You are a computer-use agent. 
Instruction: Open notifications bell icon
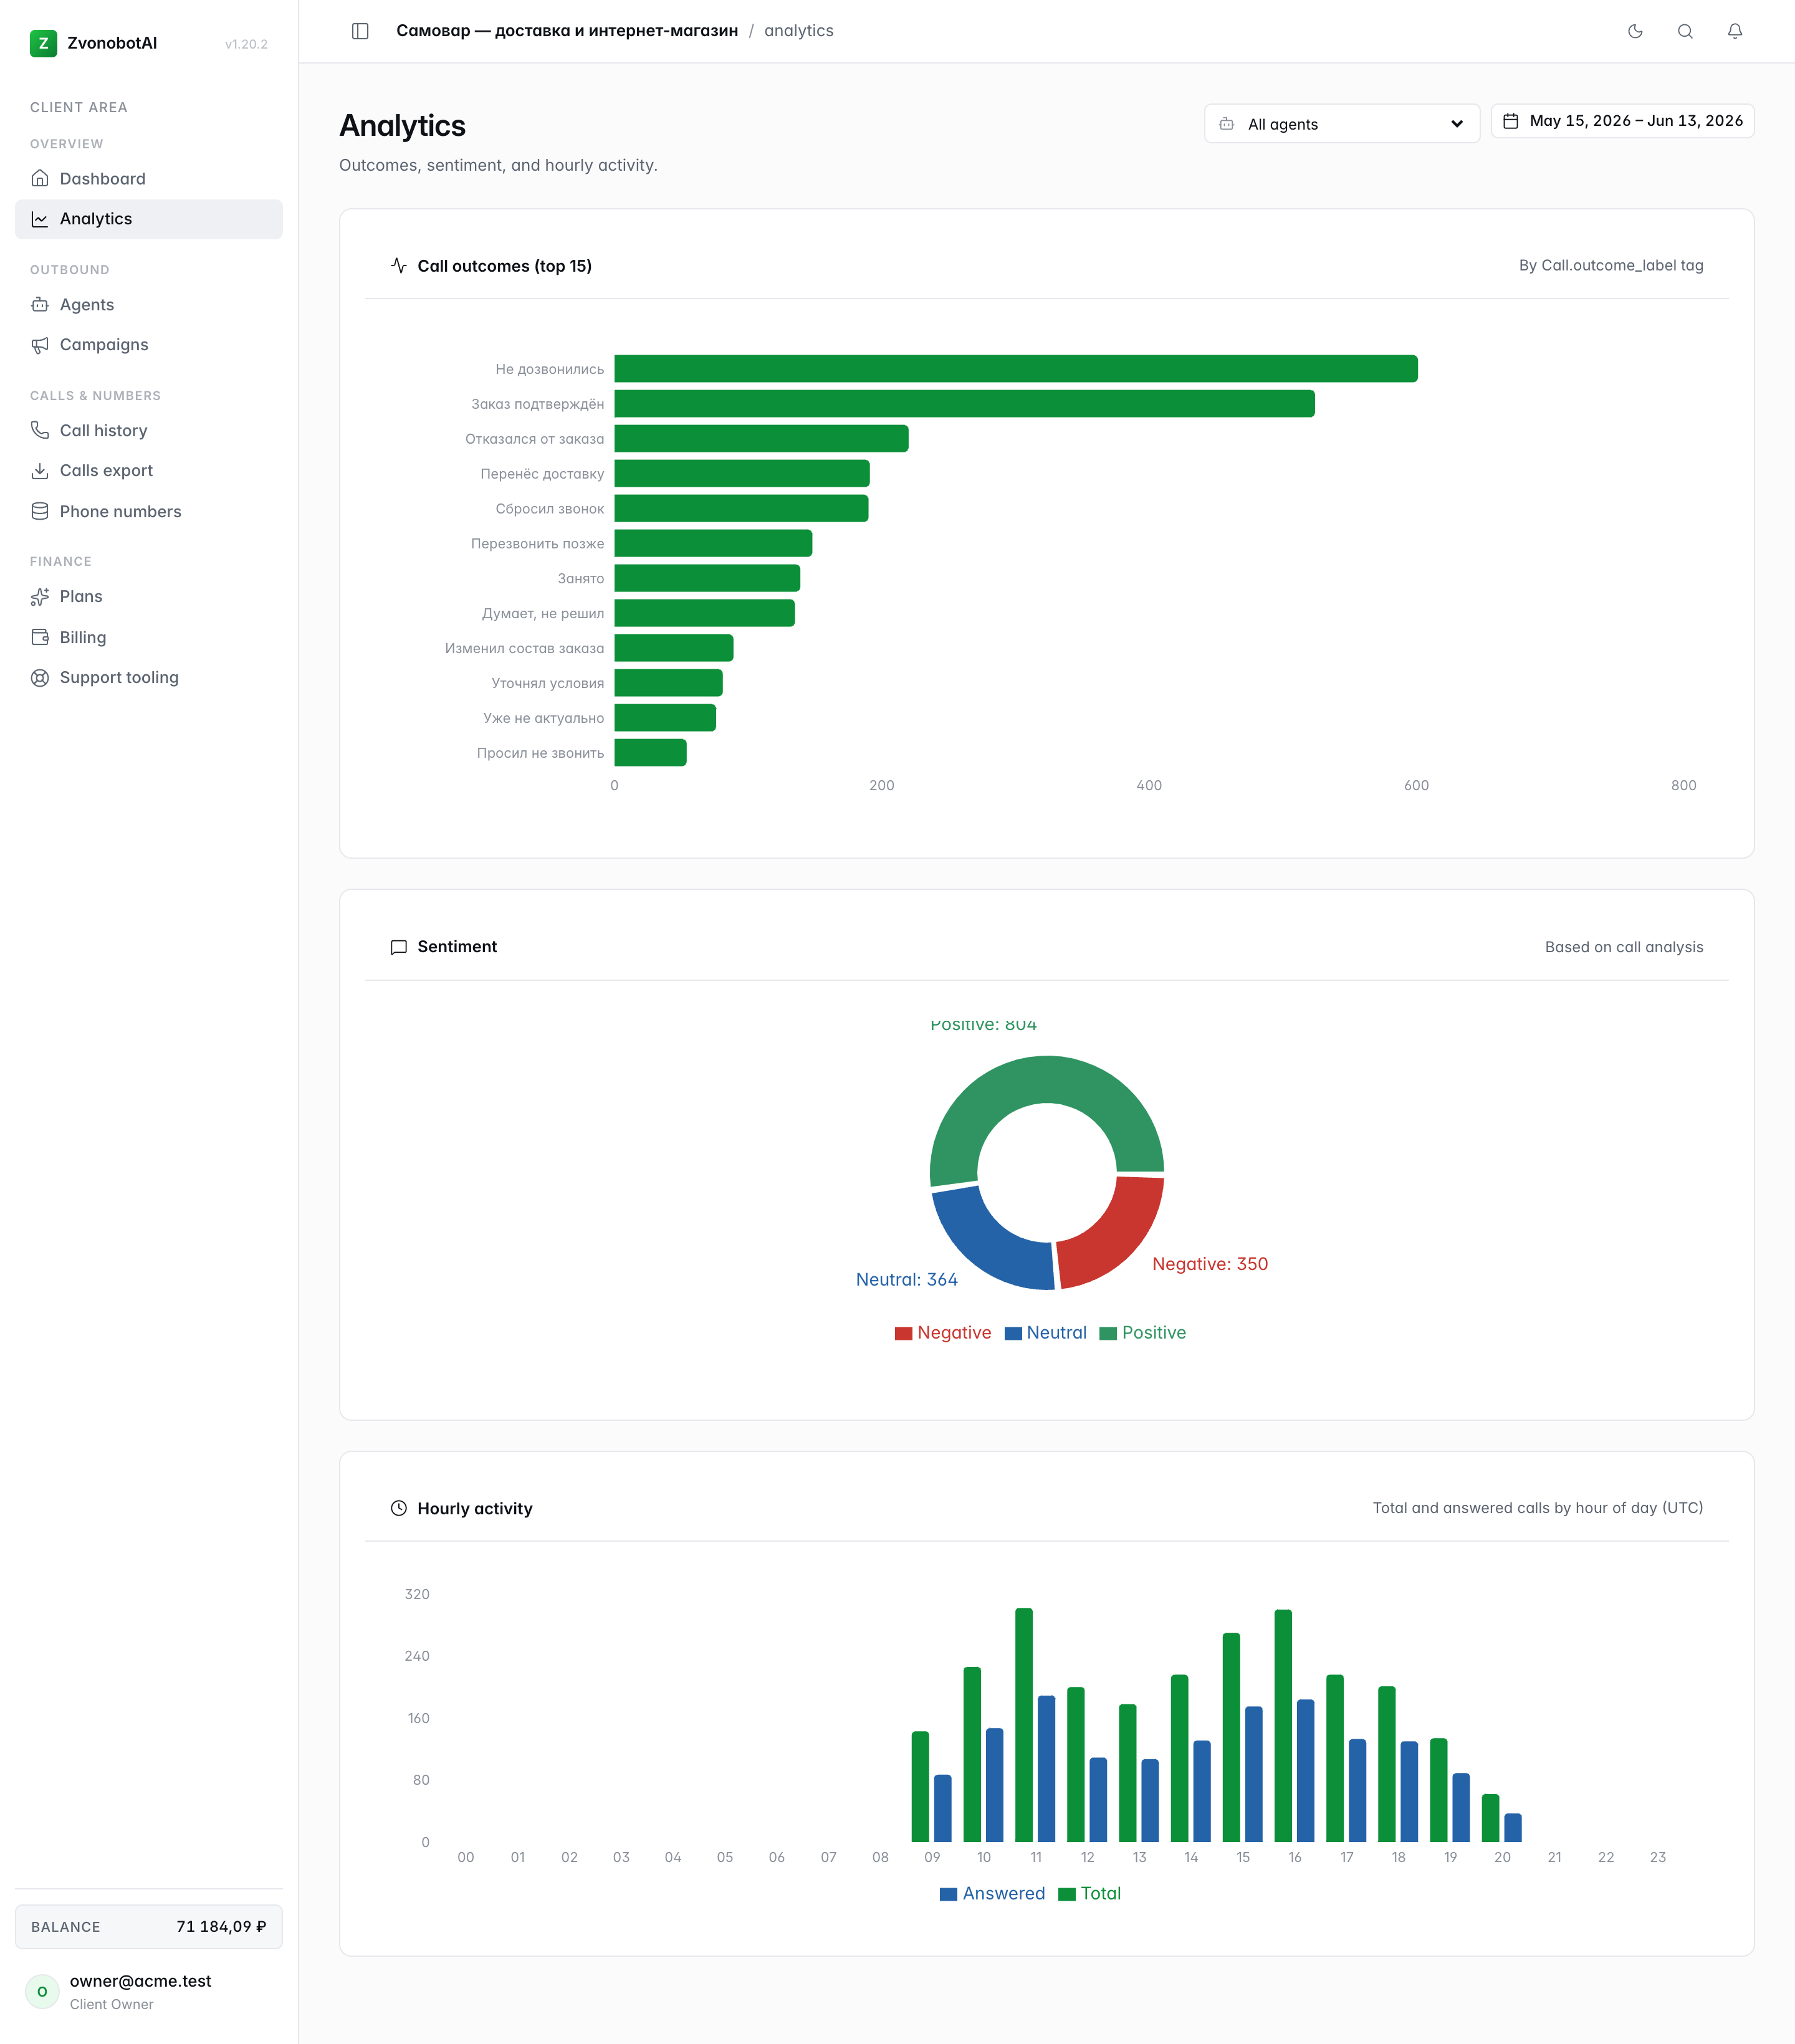1735,31
